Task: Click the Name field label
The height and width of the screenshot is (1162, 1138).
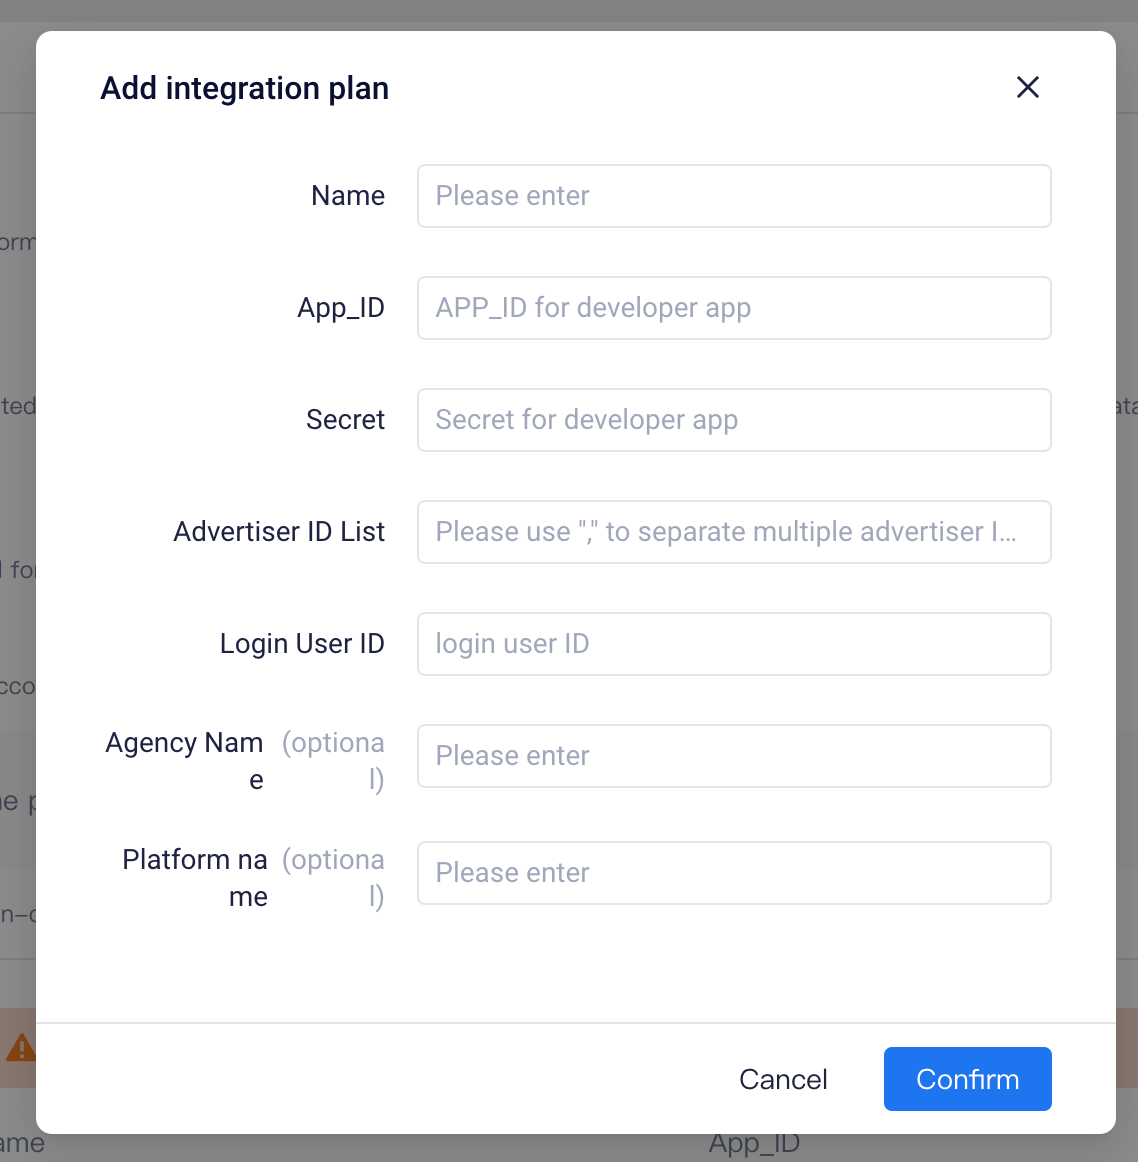Action: pos(348,196)
